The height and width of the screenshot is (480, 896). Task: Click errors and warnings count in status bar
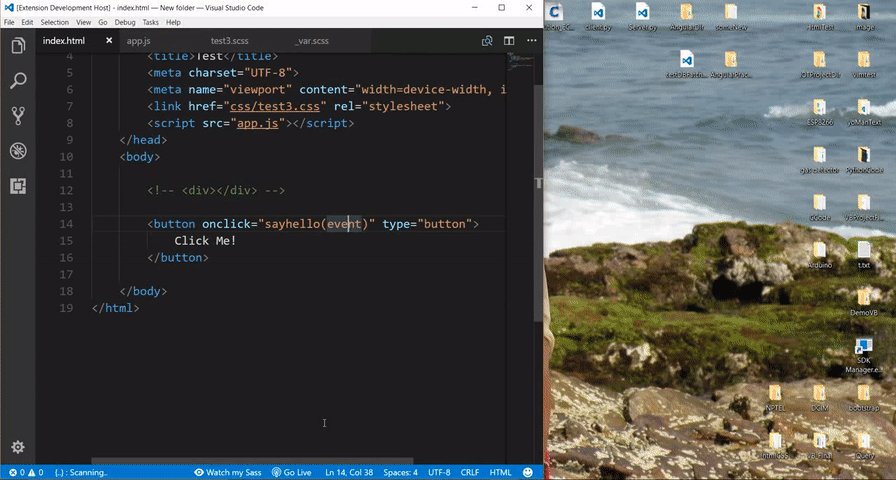click(25, 472)
